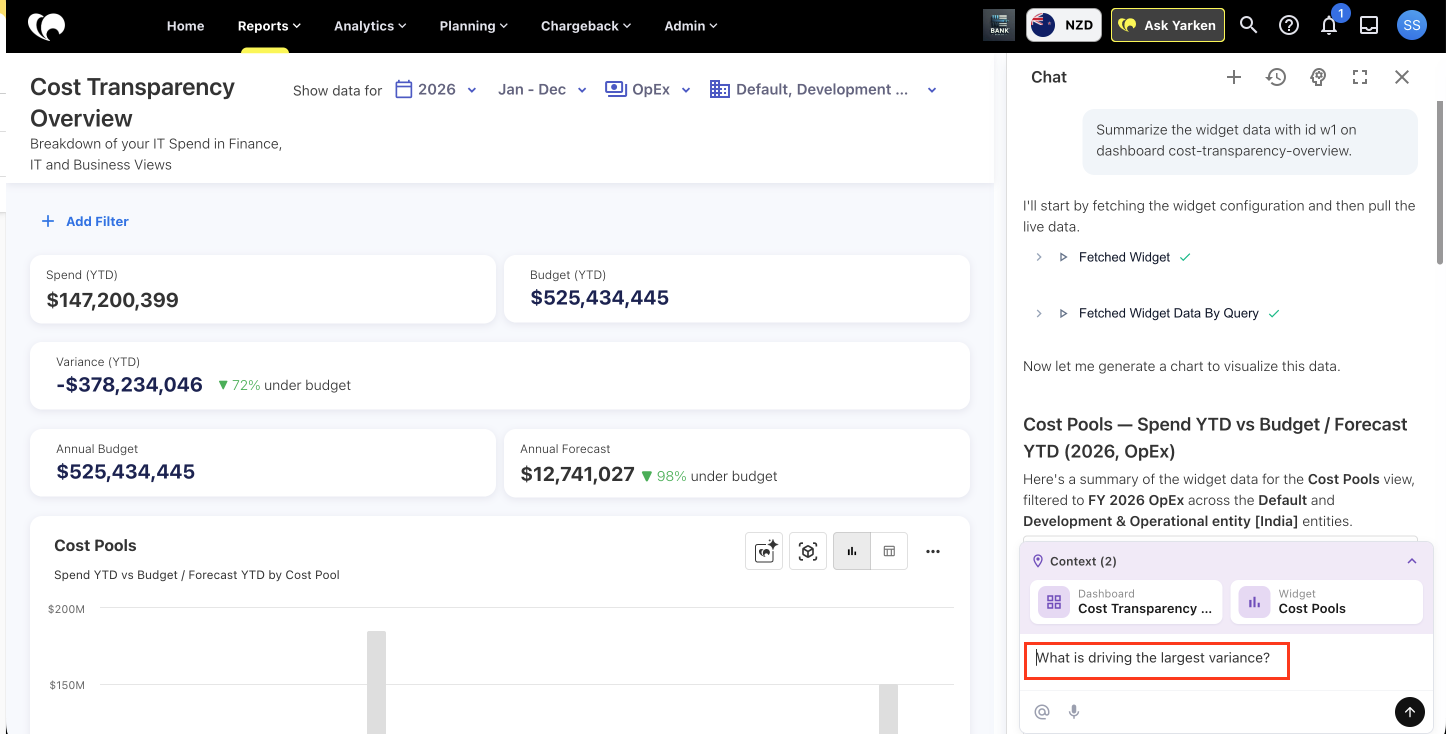
Task: Click the AI image insight icon on Cost Pools
Action: tap(764, 551)
